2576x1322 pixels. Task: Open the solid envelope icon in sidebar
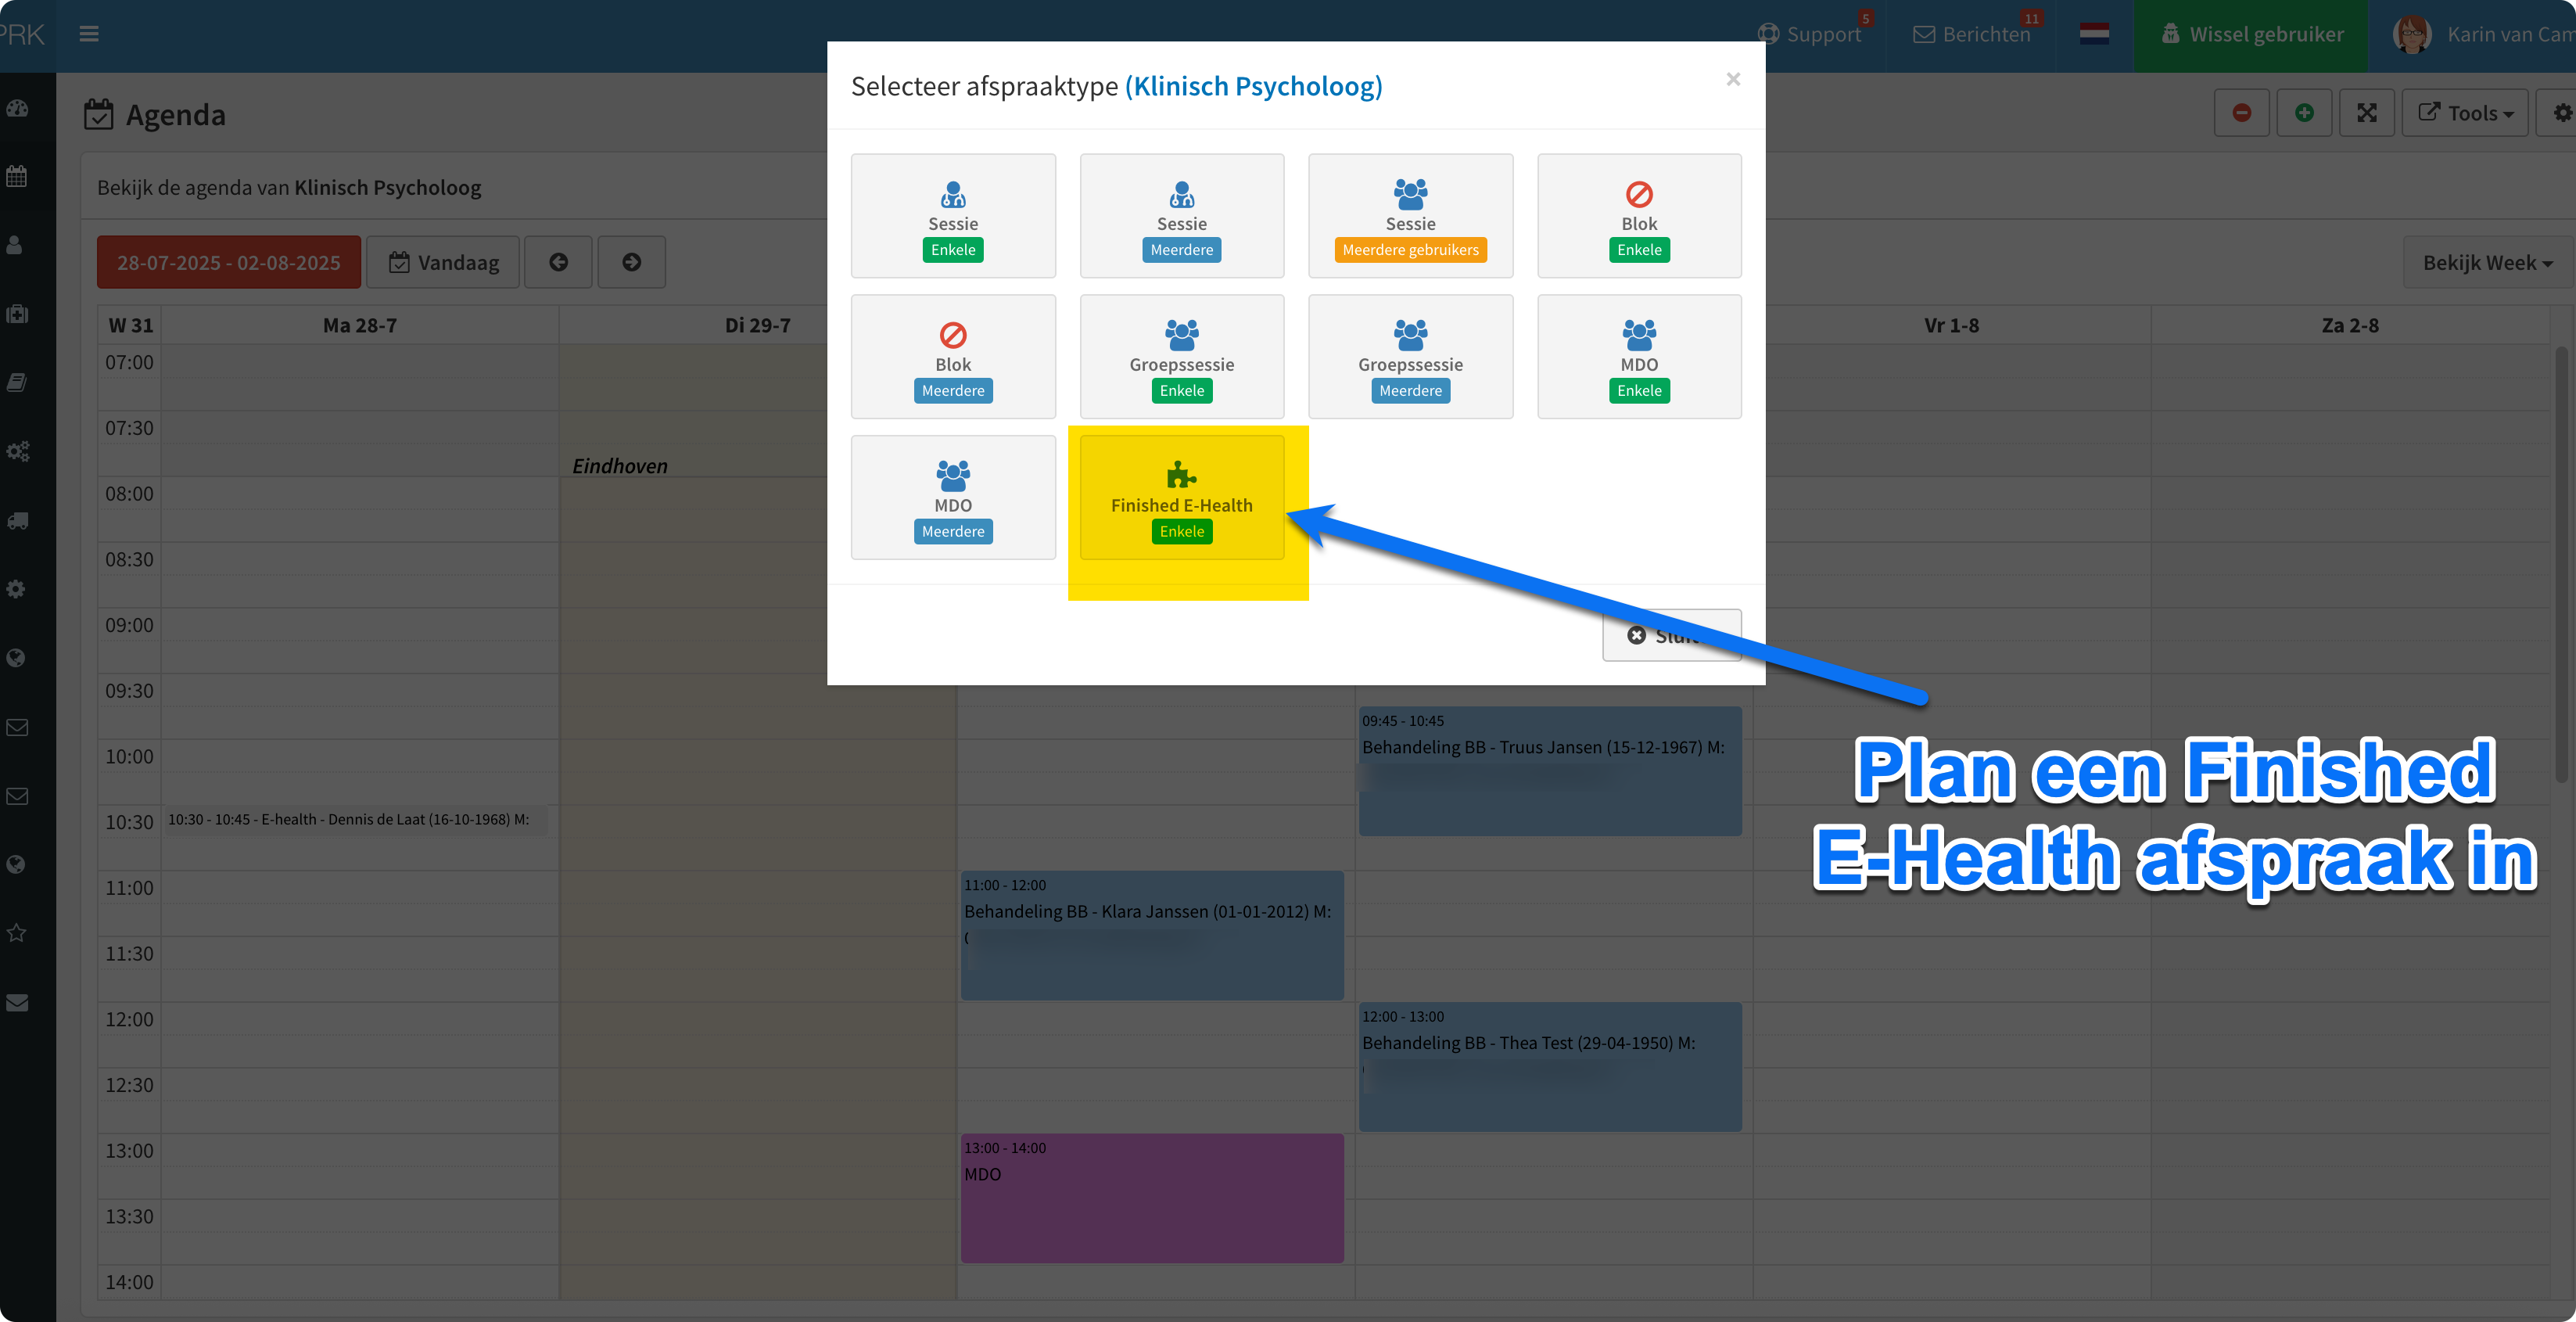point(17,1002)
